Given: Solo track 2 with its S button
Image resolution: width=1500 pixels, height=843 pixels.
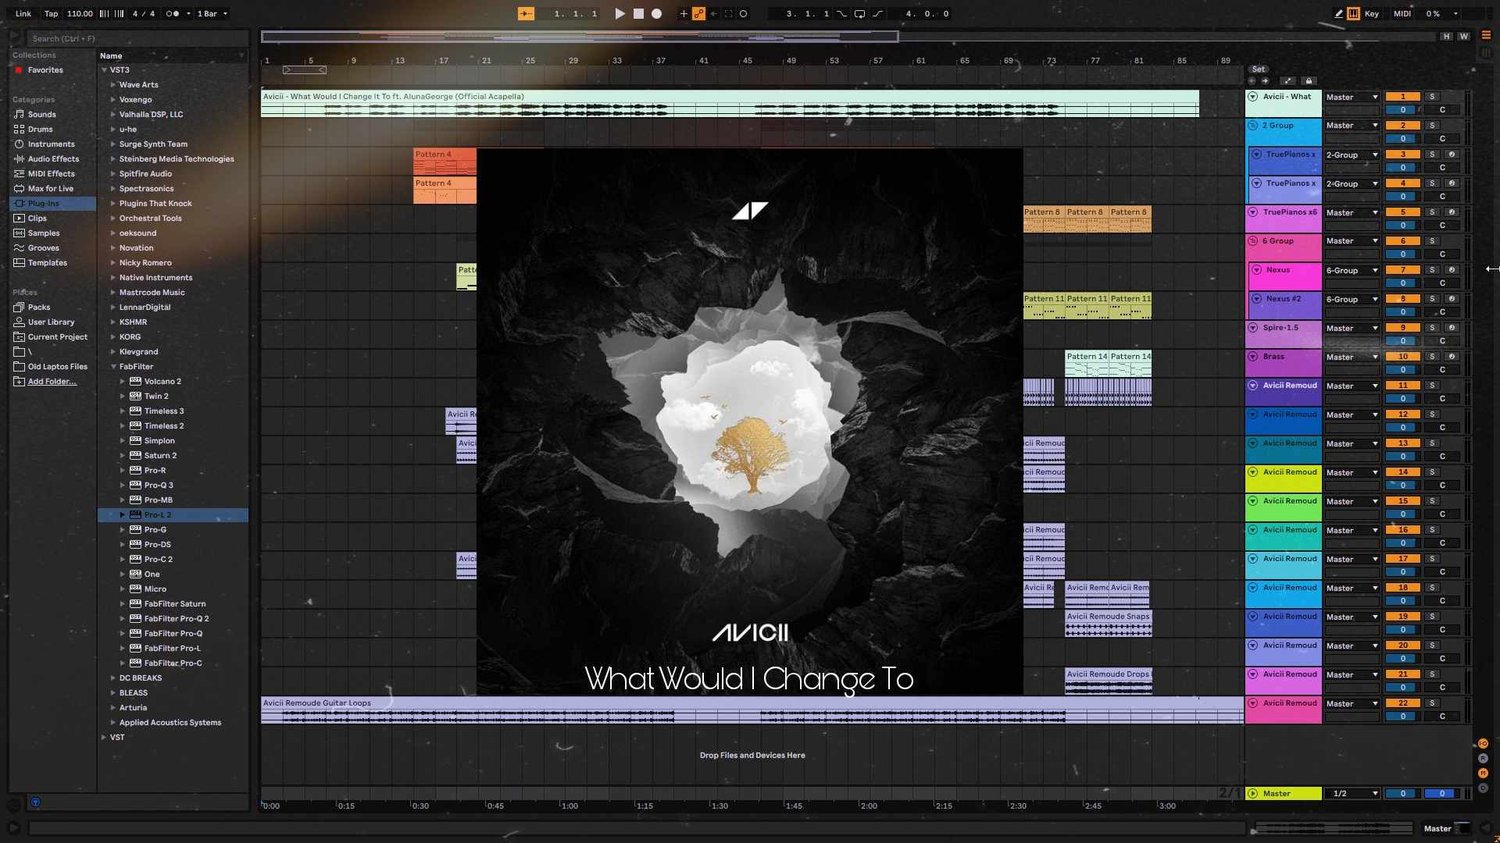Looking at the screenshot, I should 1432,126.
